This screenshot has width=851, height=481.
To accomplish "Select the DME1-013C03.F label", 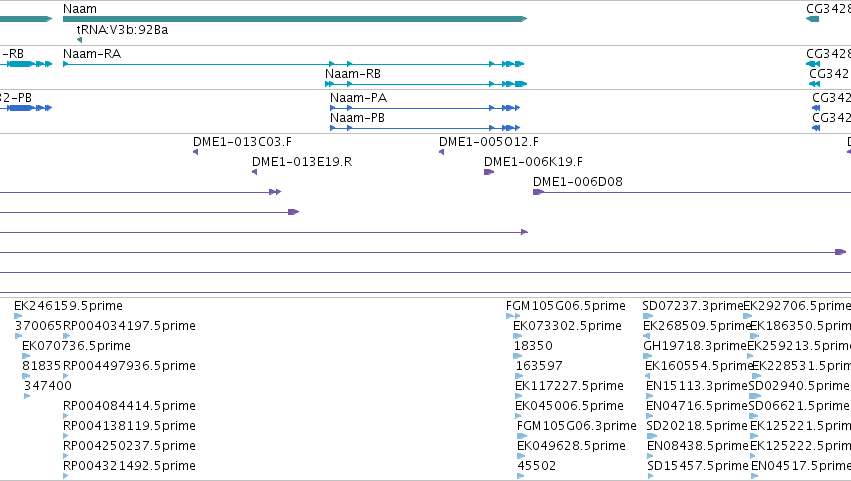I will pos(242,142).
